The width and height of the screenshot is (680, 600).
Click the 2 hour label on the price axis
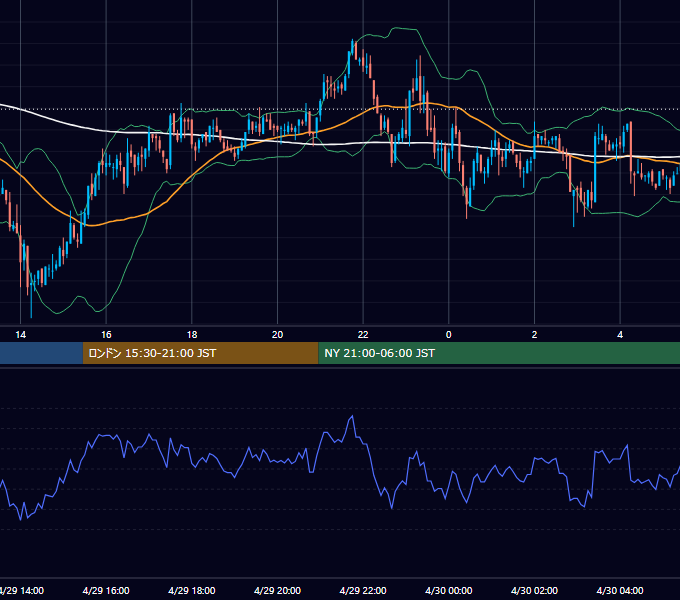point(534,335)
